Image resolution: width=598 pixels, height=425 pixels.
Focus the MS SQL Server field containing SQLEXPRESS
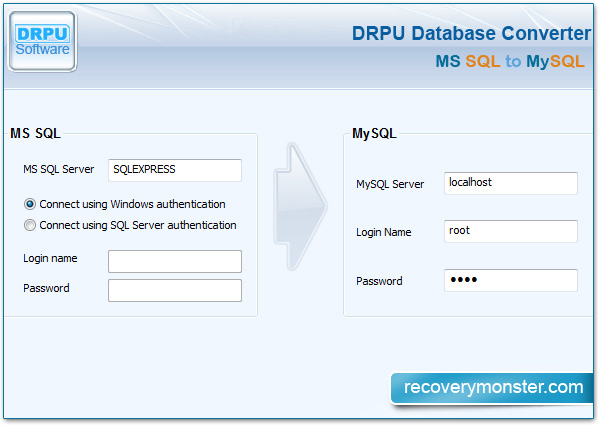(175, 170)
